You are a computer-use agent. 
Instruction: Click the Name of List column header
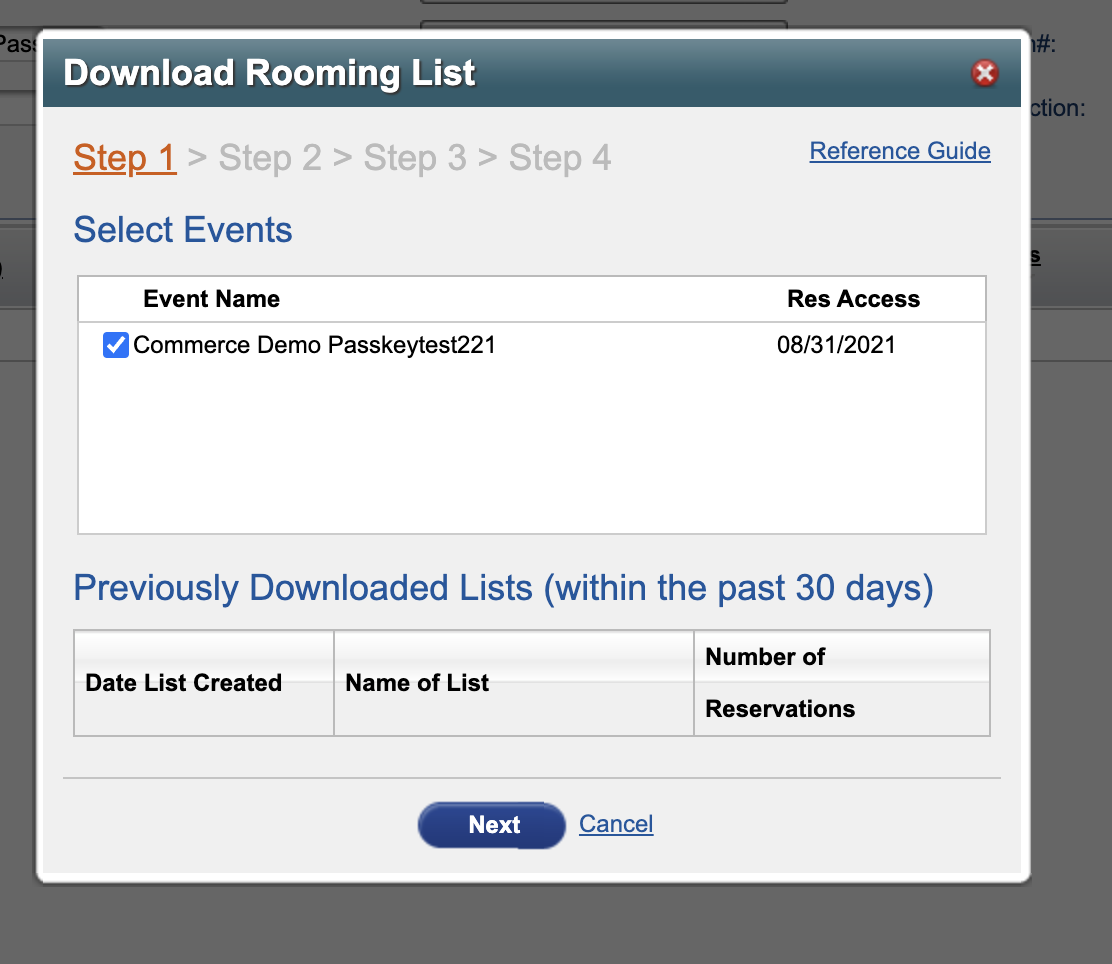417,682
